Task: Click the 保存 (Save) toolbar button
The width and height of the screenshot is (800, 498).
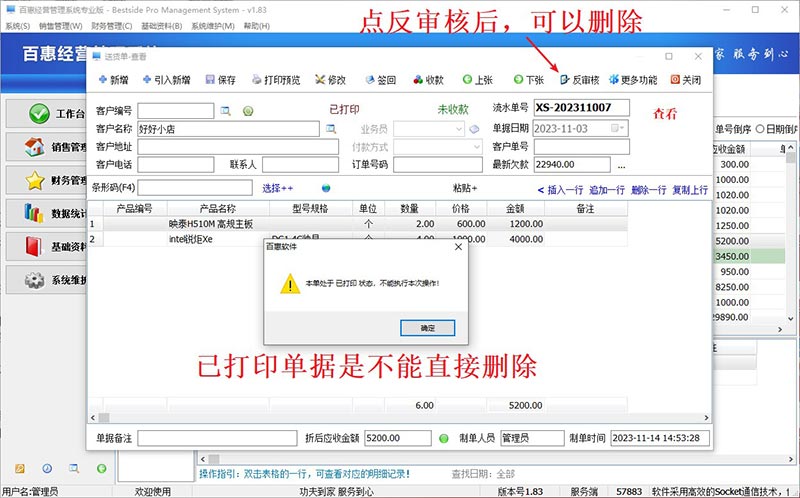Action: [220, 80]
